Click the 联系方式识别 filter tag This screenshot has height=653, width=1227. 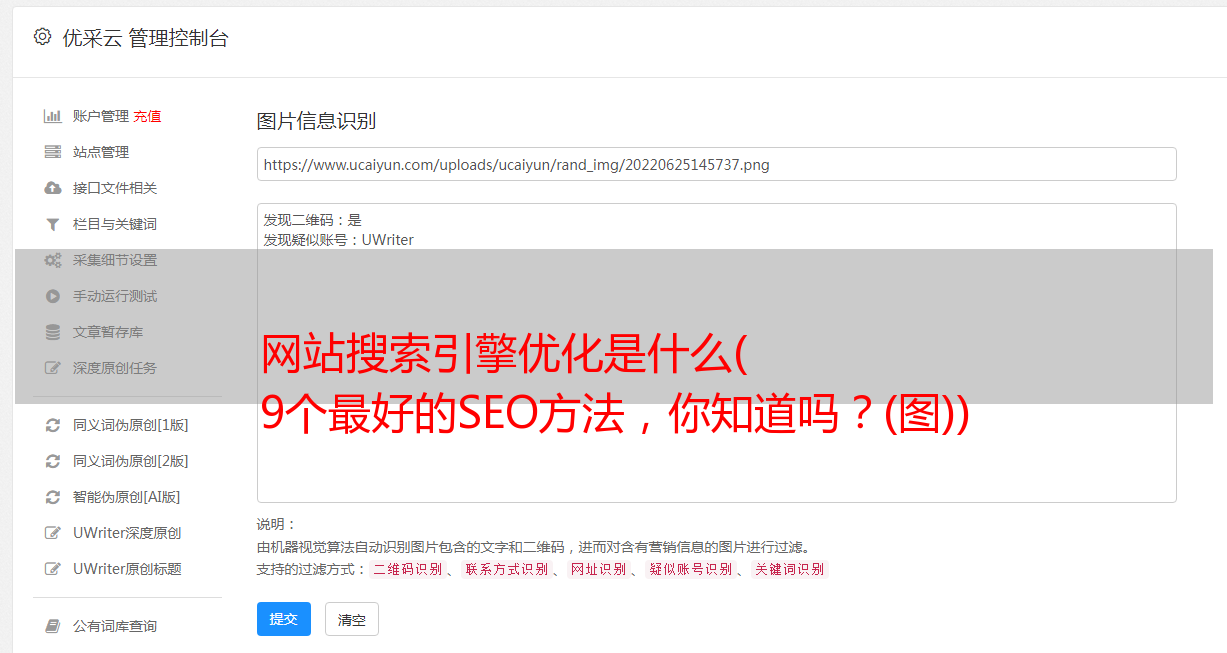506,569
